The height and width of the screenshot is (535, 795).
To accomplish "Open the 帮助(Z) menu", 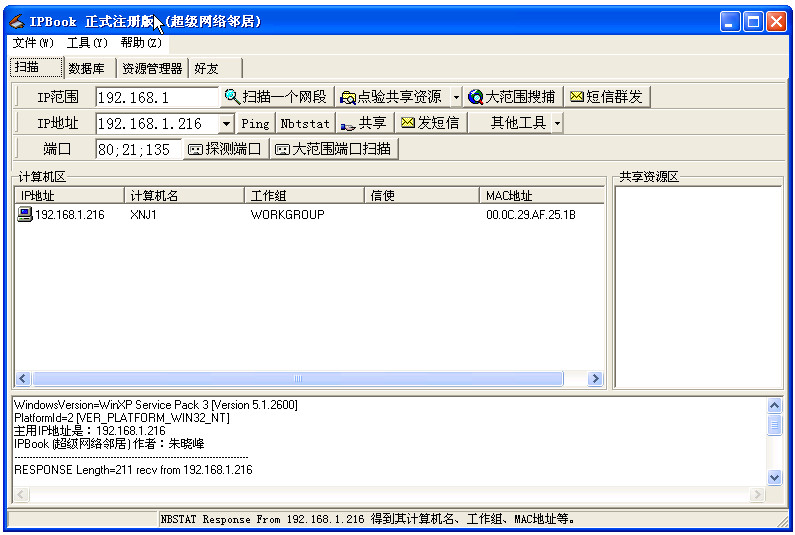I will 141,43.
